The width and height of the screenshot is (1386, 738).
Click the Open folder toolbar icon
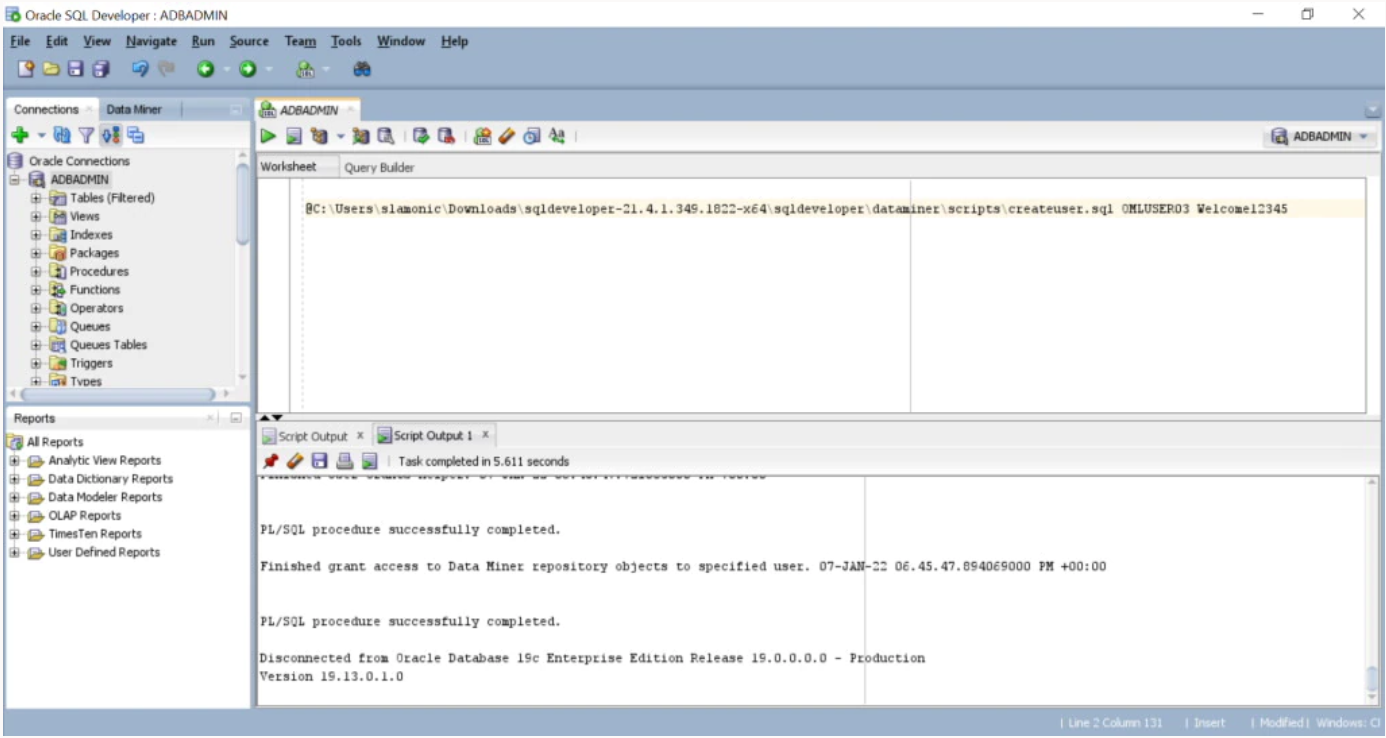pyautogui.click(x=50, y=69)
